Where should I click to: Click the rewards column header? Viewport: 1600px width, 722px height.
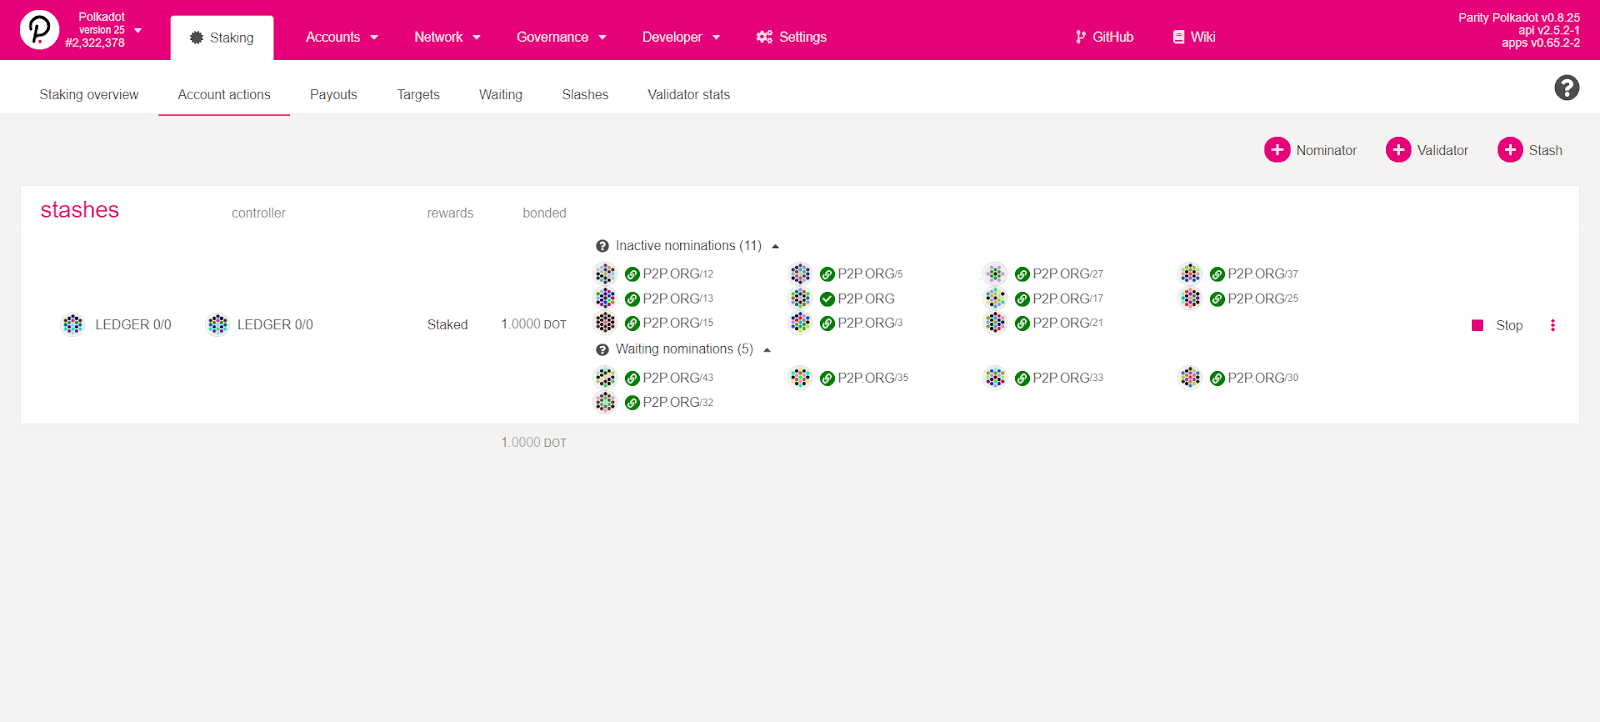pyautogui.click(x=450, y=213)
